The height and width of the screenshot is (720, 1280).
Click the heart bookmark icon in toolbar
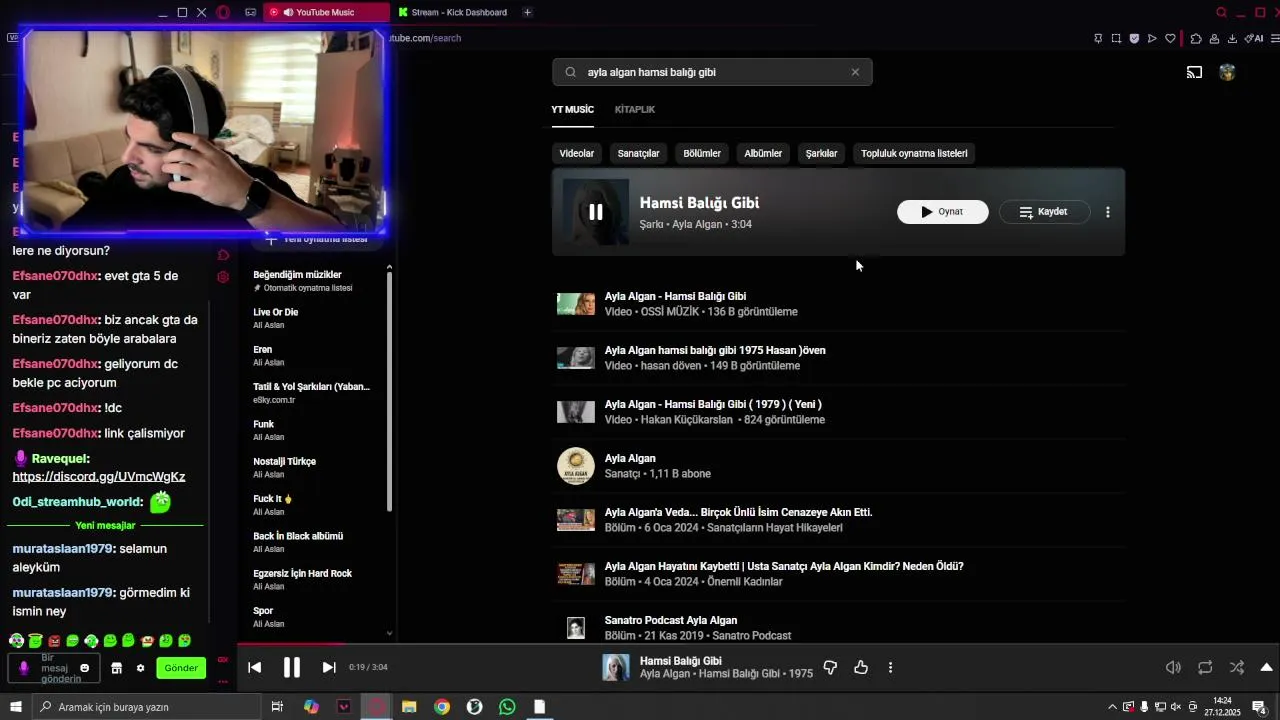click(x=1170, y=38)
